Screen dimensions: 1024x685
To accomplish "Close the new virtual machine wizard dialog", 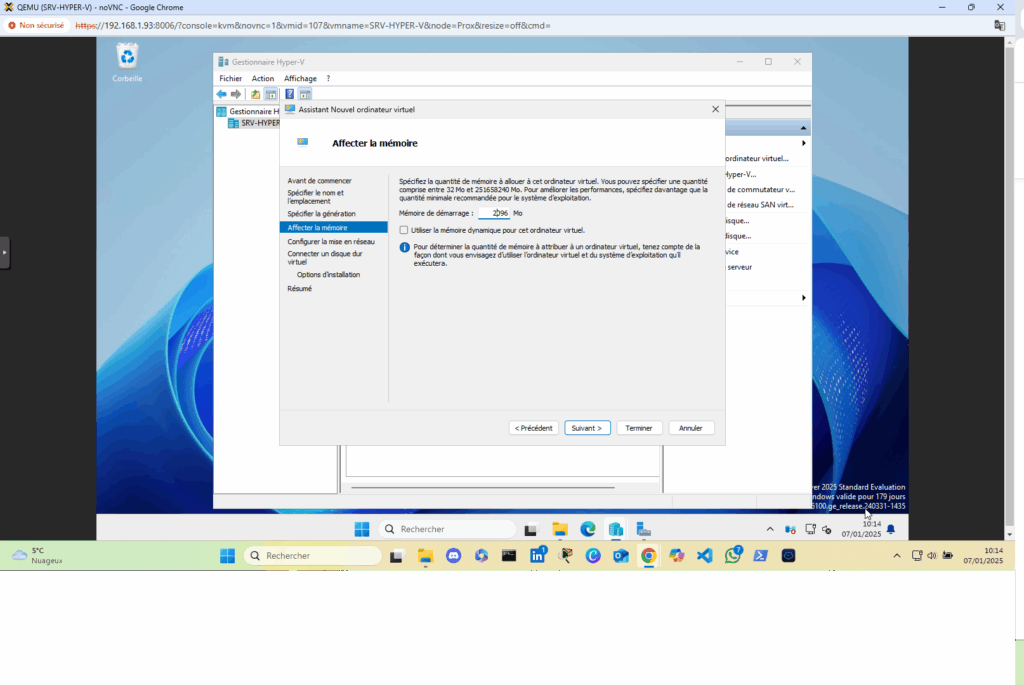I will pyautogui.click(x=715, y=109).
